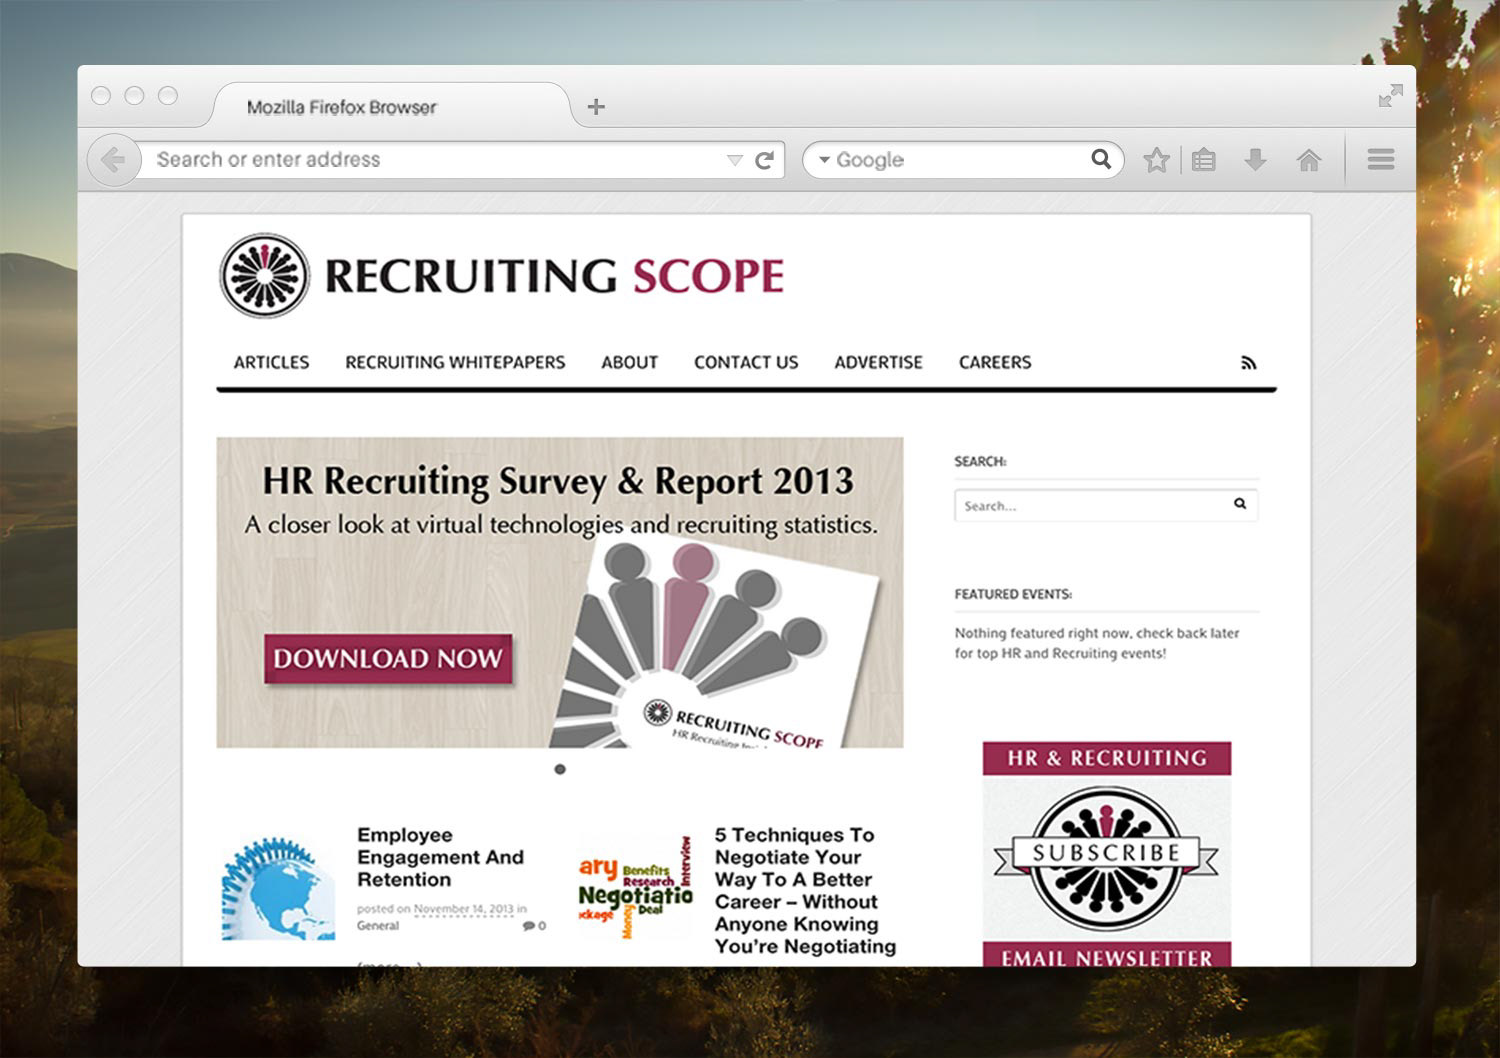
Task: Open Employee Engagement And Retention article
Action: coord(440,857)
